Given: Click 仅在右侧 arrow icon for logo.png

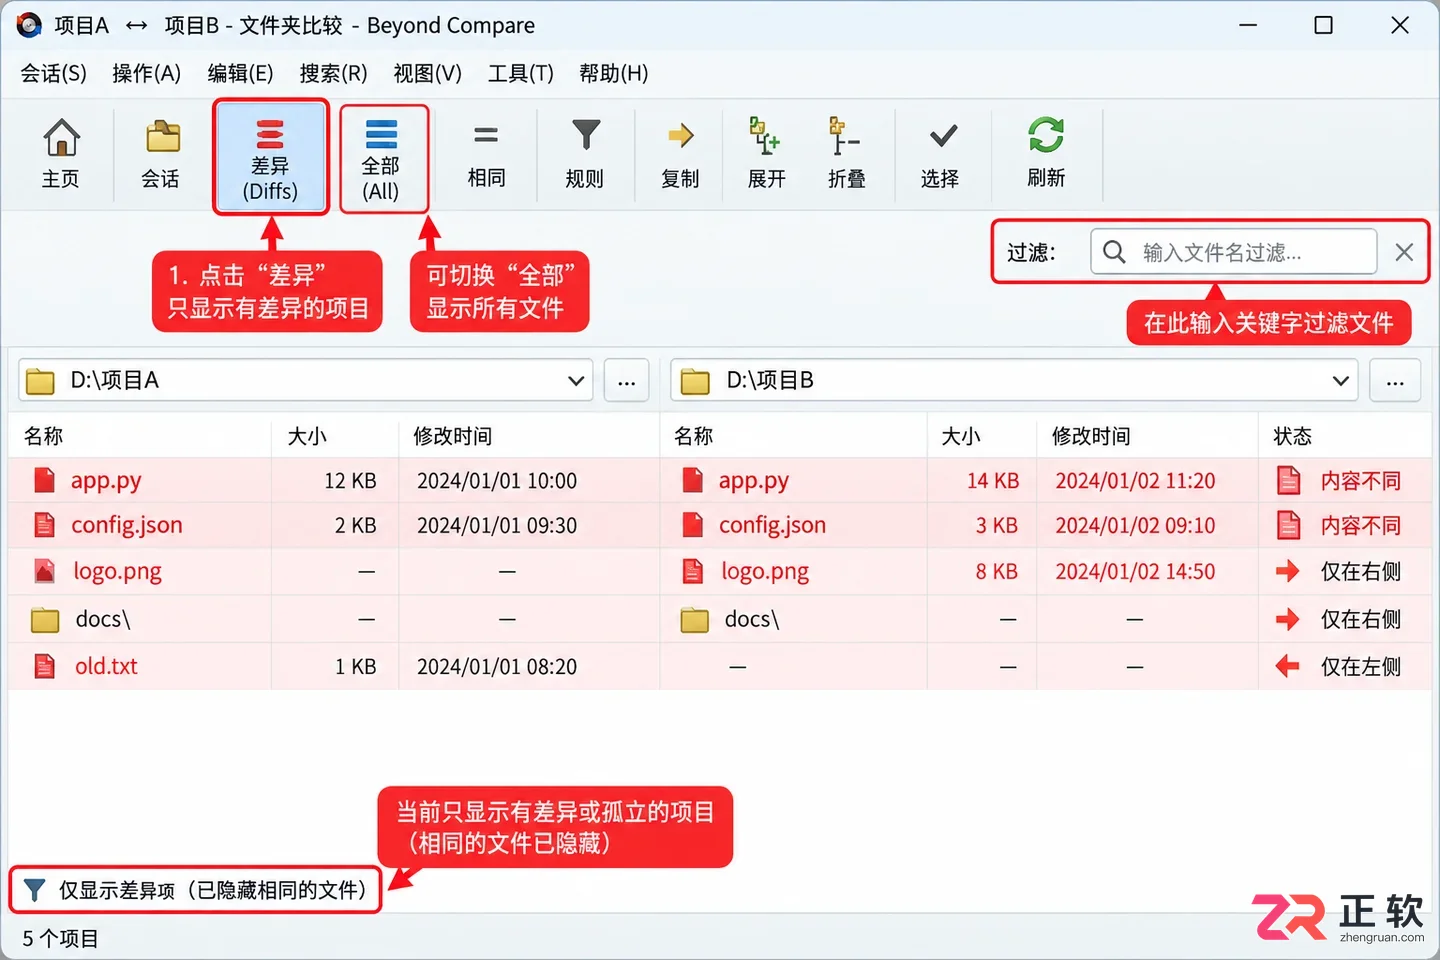Looking at the screenshot, I should [1288, 571].
